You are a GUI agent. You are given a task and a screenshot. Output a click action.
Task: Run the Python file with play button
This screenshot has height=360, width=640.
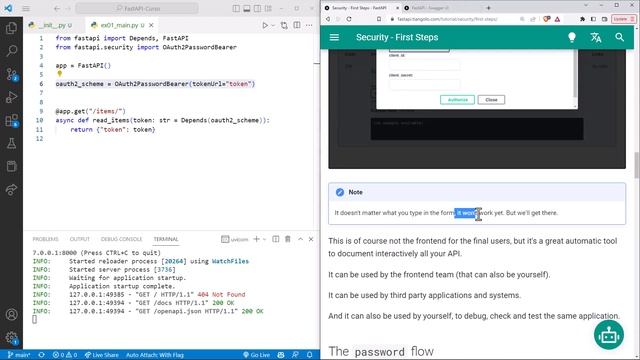coord(265,25)
